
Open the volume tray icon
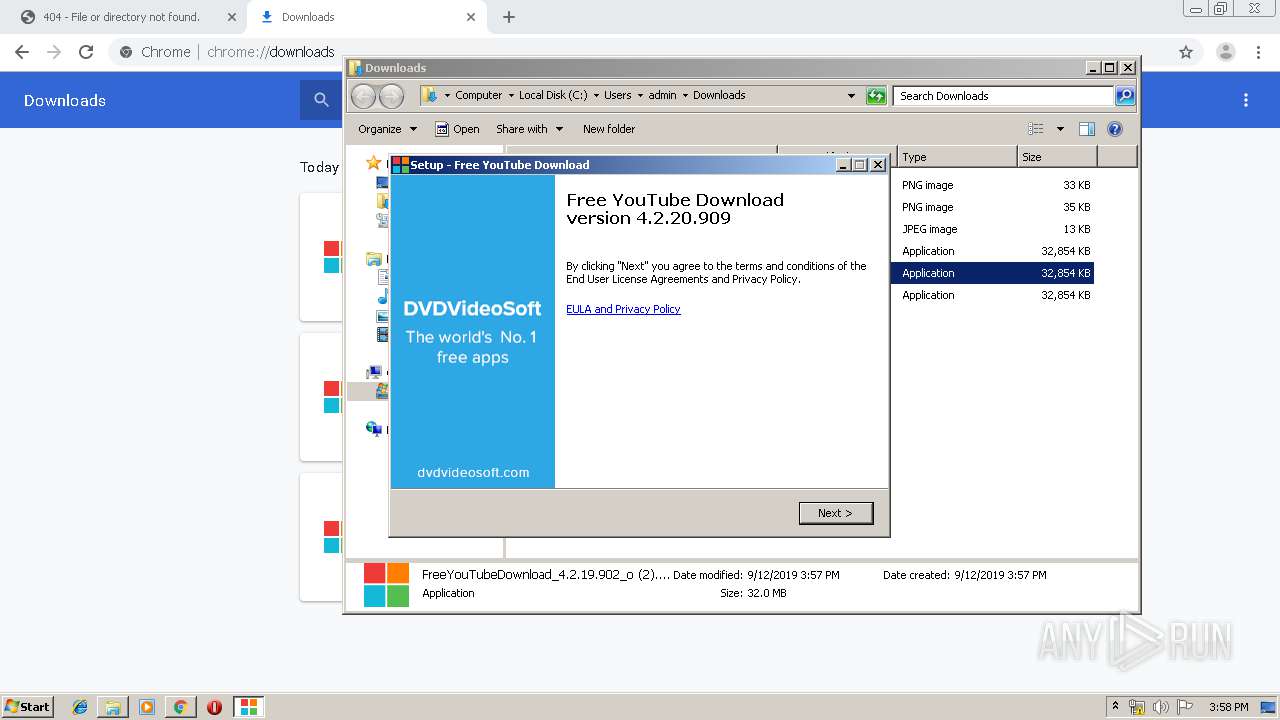coord(1161,707)
